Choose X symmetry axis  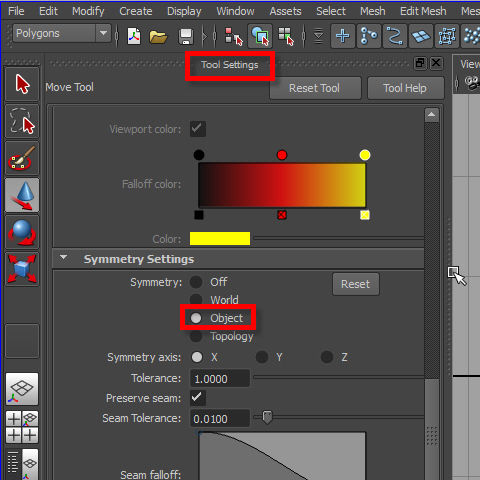(x=197, y=357)
